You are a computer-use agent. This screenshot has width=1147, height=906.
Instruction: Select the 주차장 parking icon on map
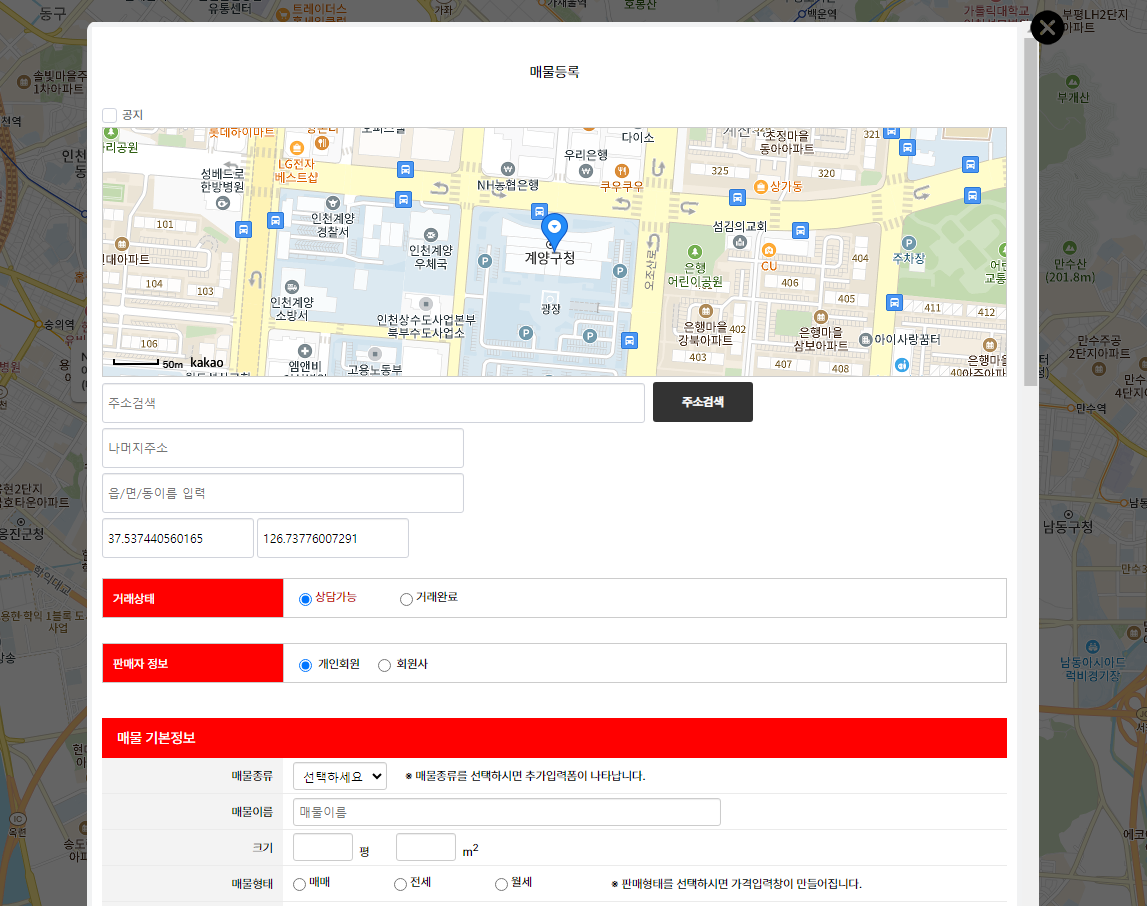coord(909,242)
